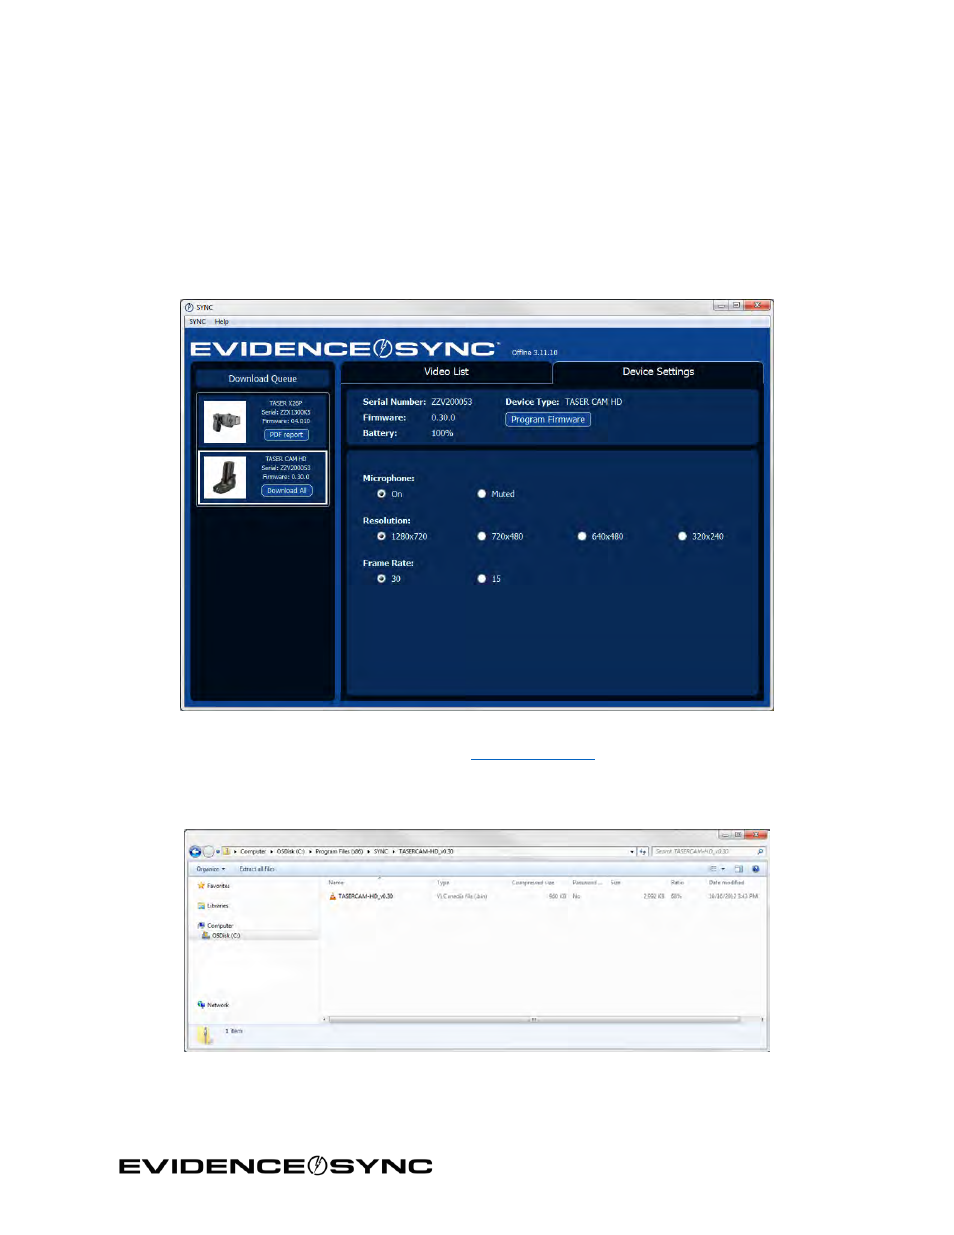
Task: Click the folder icon in address bar
Action: 226,852
